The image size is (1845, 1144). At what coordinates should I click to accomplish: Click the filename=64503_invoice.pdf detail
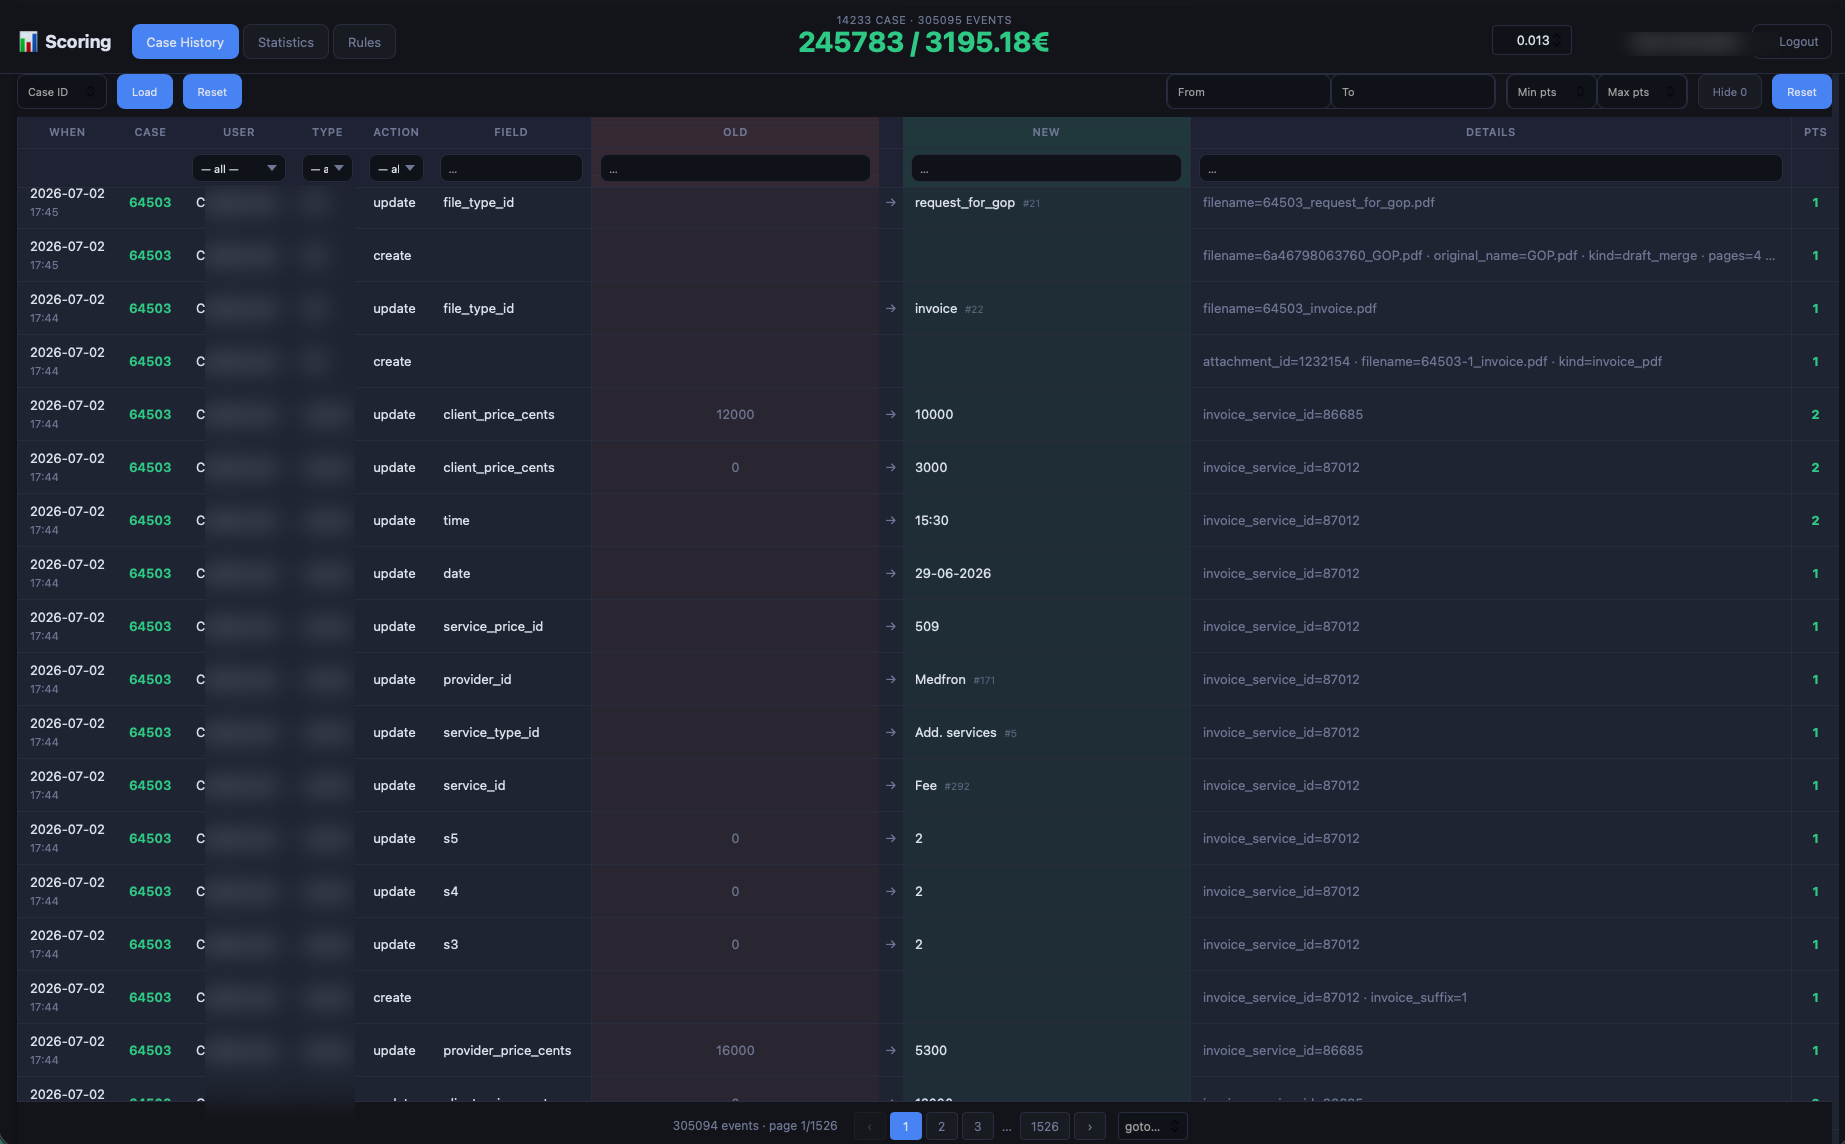(1289, 308)
